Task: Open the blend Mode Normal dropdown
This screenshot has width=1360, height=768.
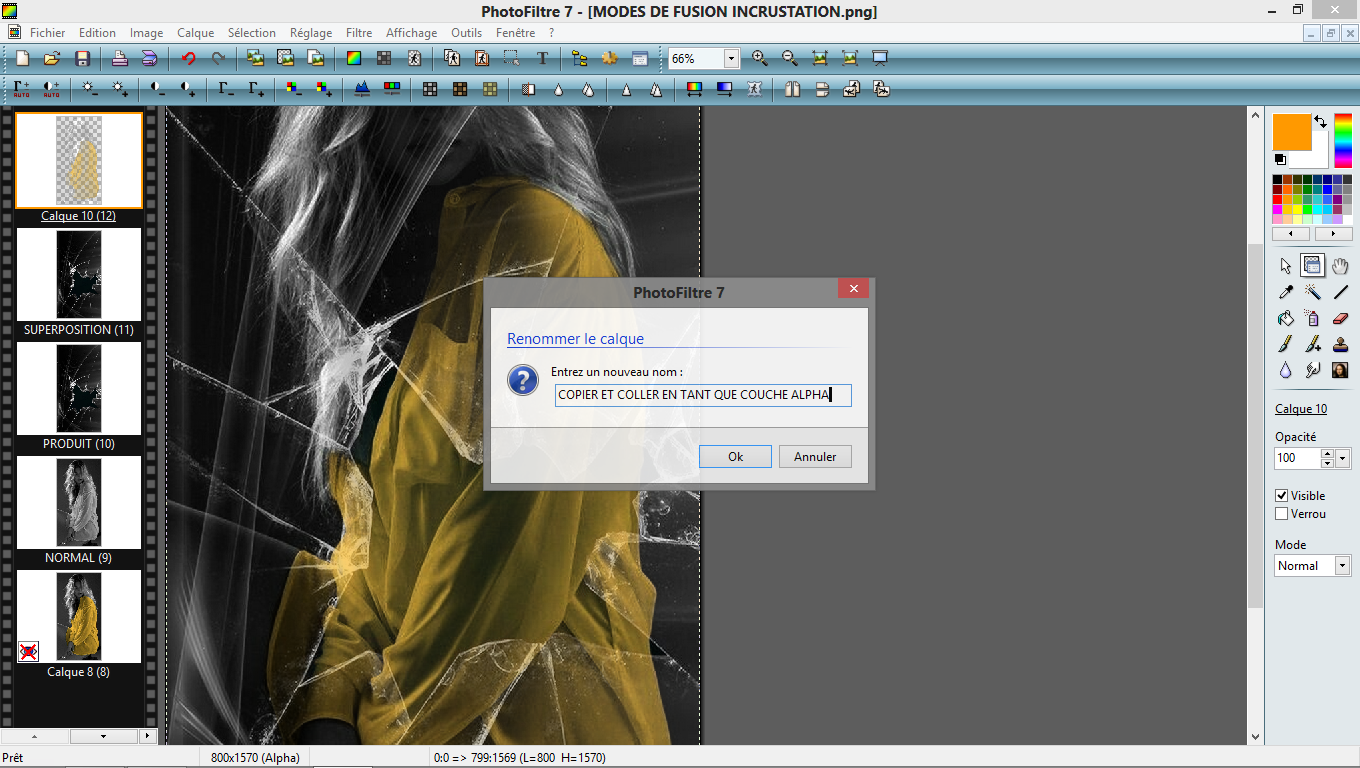Action: pos(1343,566)
